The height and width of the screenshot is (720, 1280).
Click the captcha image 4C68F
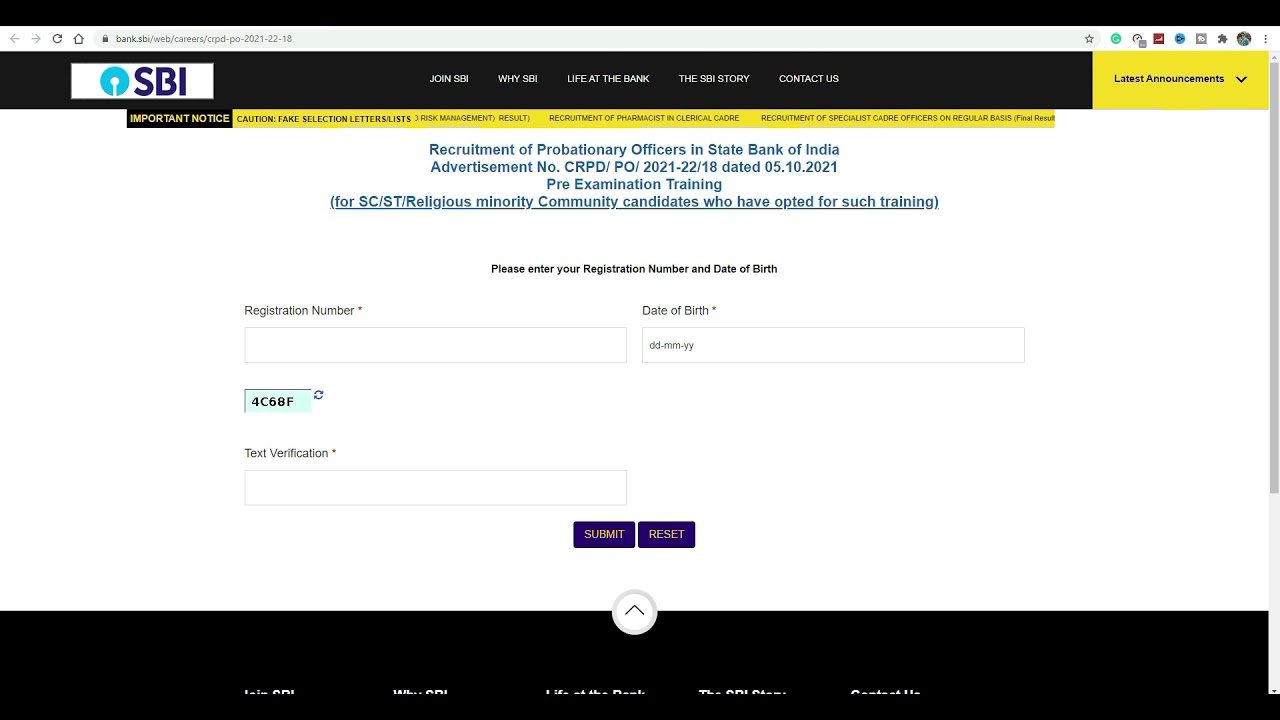point(278,401)
